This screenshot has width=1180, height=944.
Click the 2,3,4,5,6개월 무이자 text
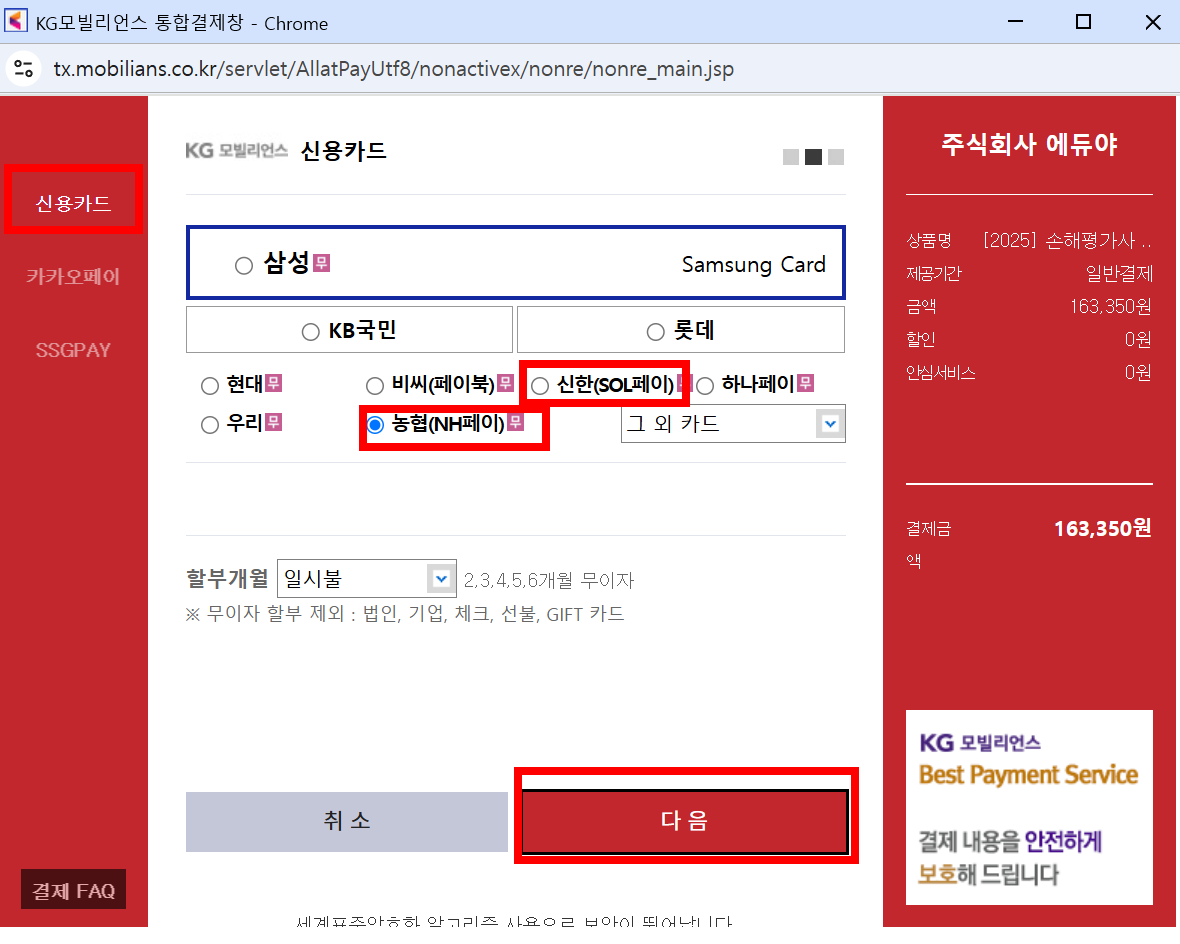point(549,580)
